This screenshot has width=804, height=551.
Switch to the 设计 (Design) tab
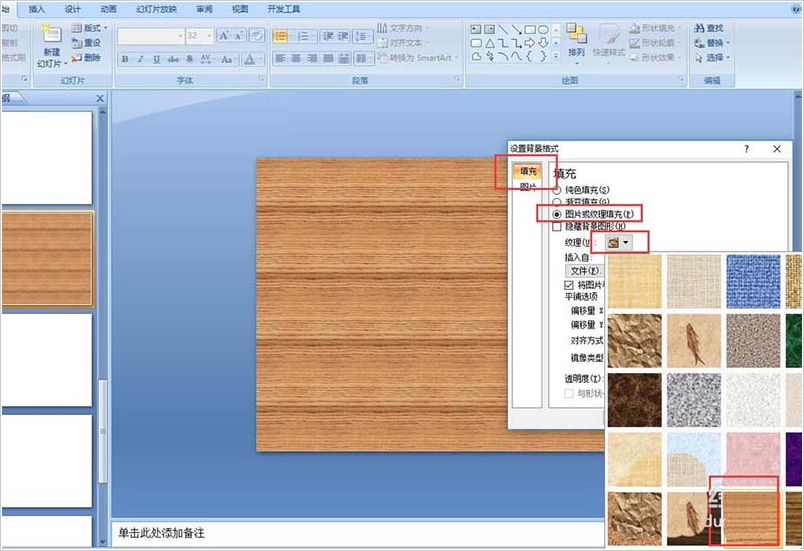[x=73, y=9]
